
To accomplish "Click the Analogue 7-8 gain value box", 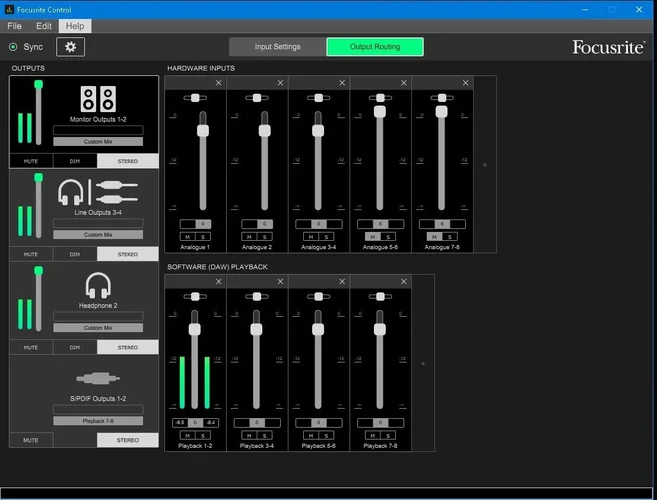I will click(442, 224).
